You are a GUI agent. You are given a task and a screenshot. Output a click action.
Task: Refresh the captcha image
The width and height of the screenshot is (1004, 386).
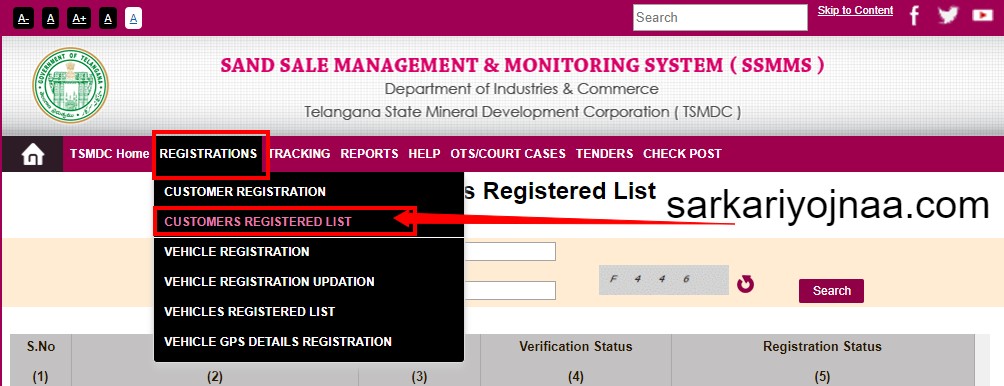coord(745,283)
